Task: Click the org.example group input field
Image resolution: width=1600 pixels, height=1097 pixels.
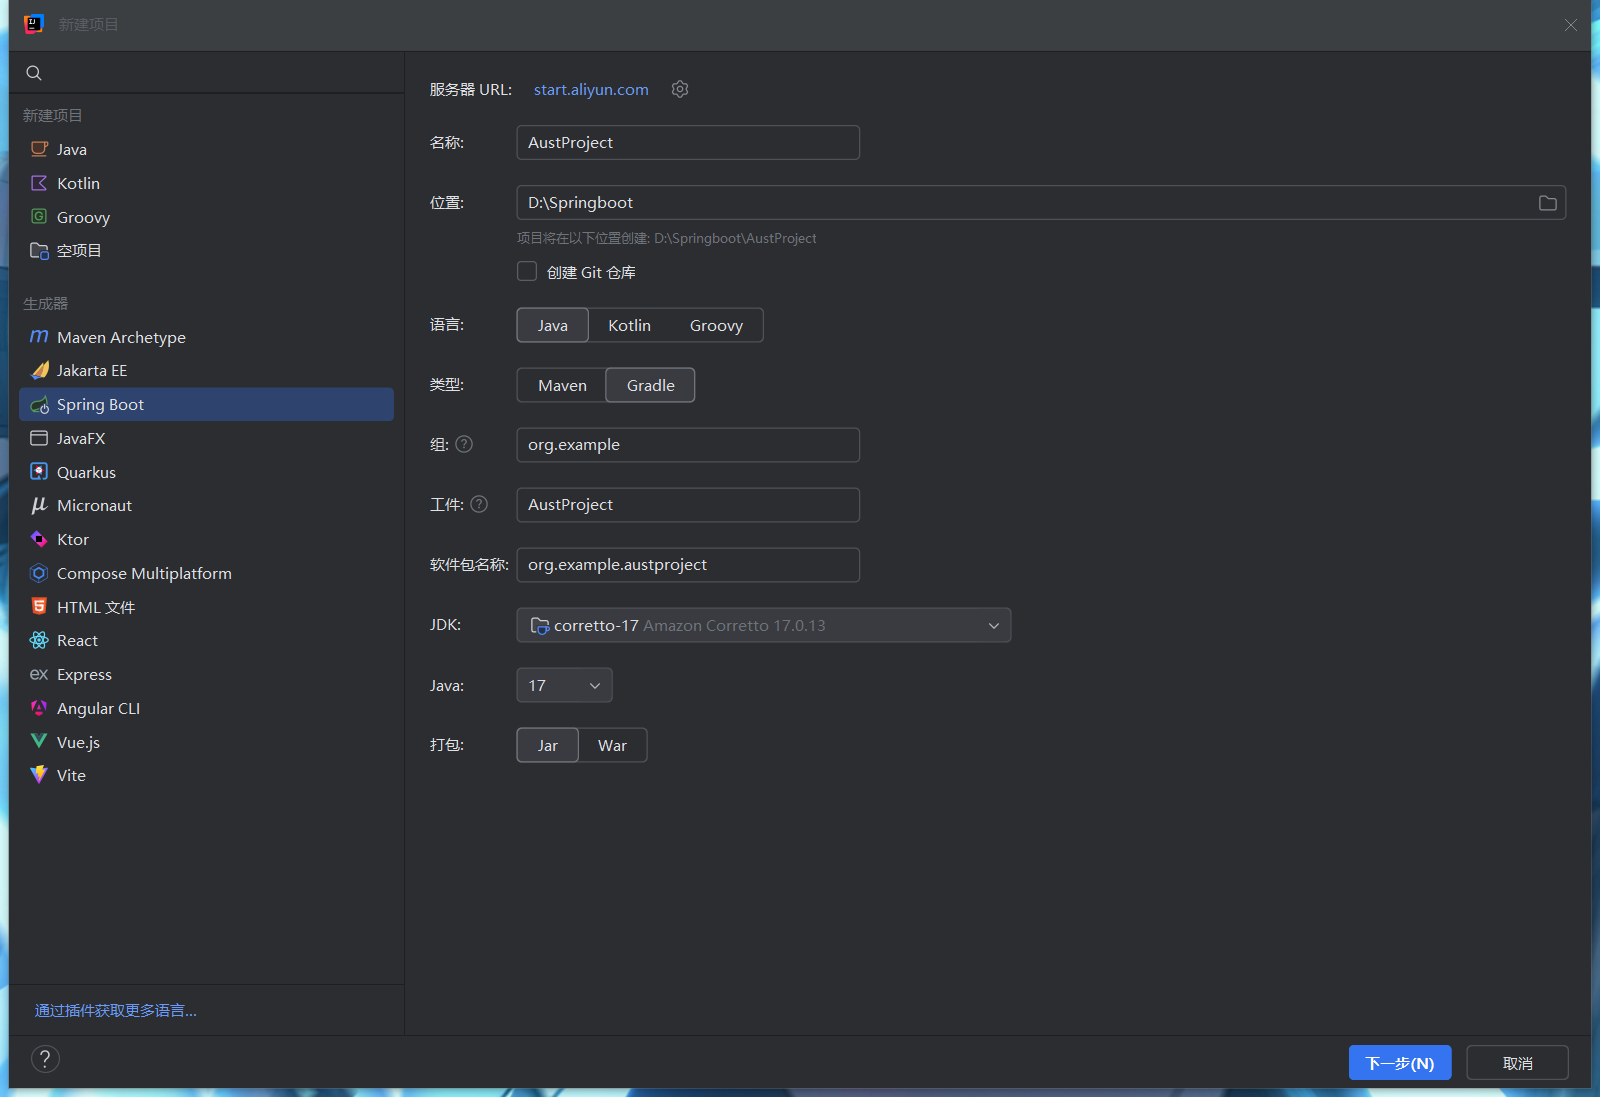Action: point(688,444)
